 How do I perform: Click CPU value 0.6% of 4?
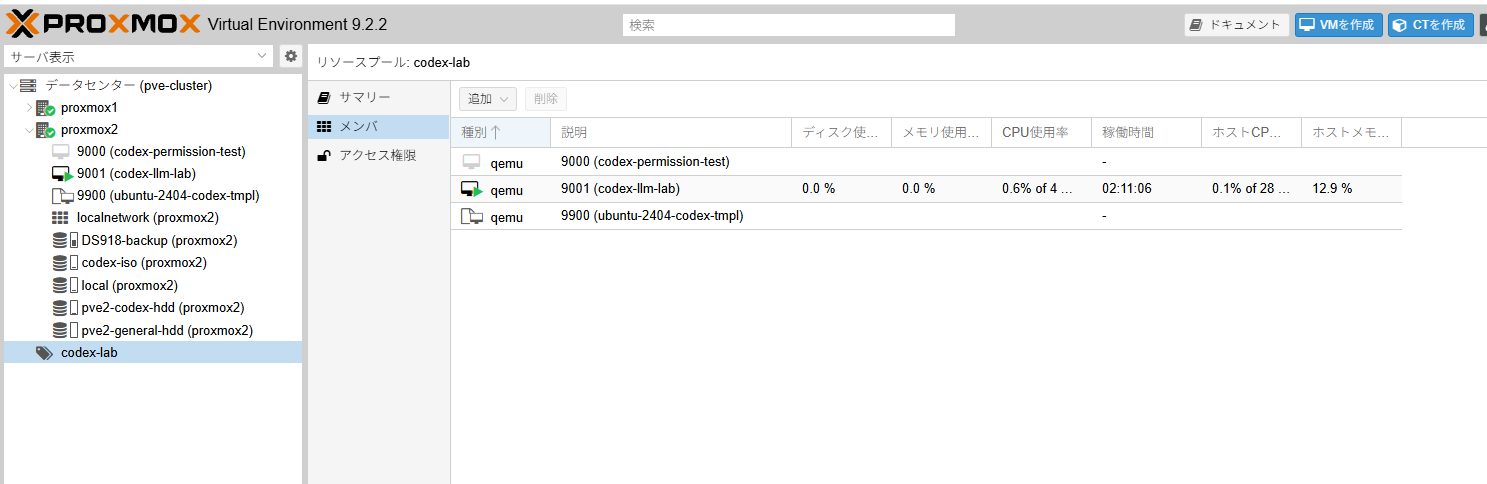tap(1037, 189)
